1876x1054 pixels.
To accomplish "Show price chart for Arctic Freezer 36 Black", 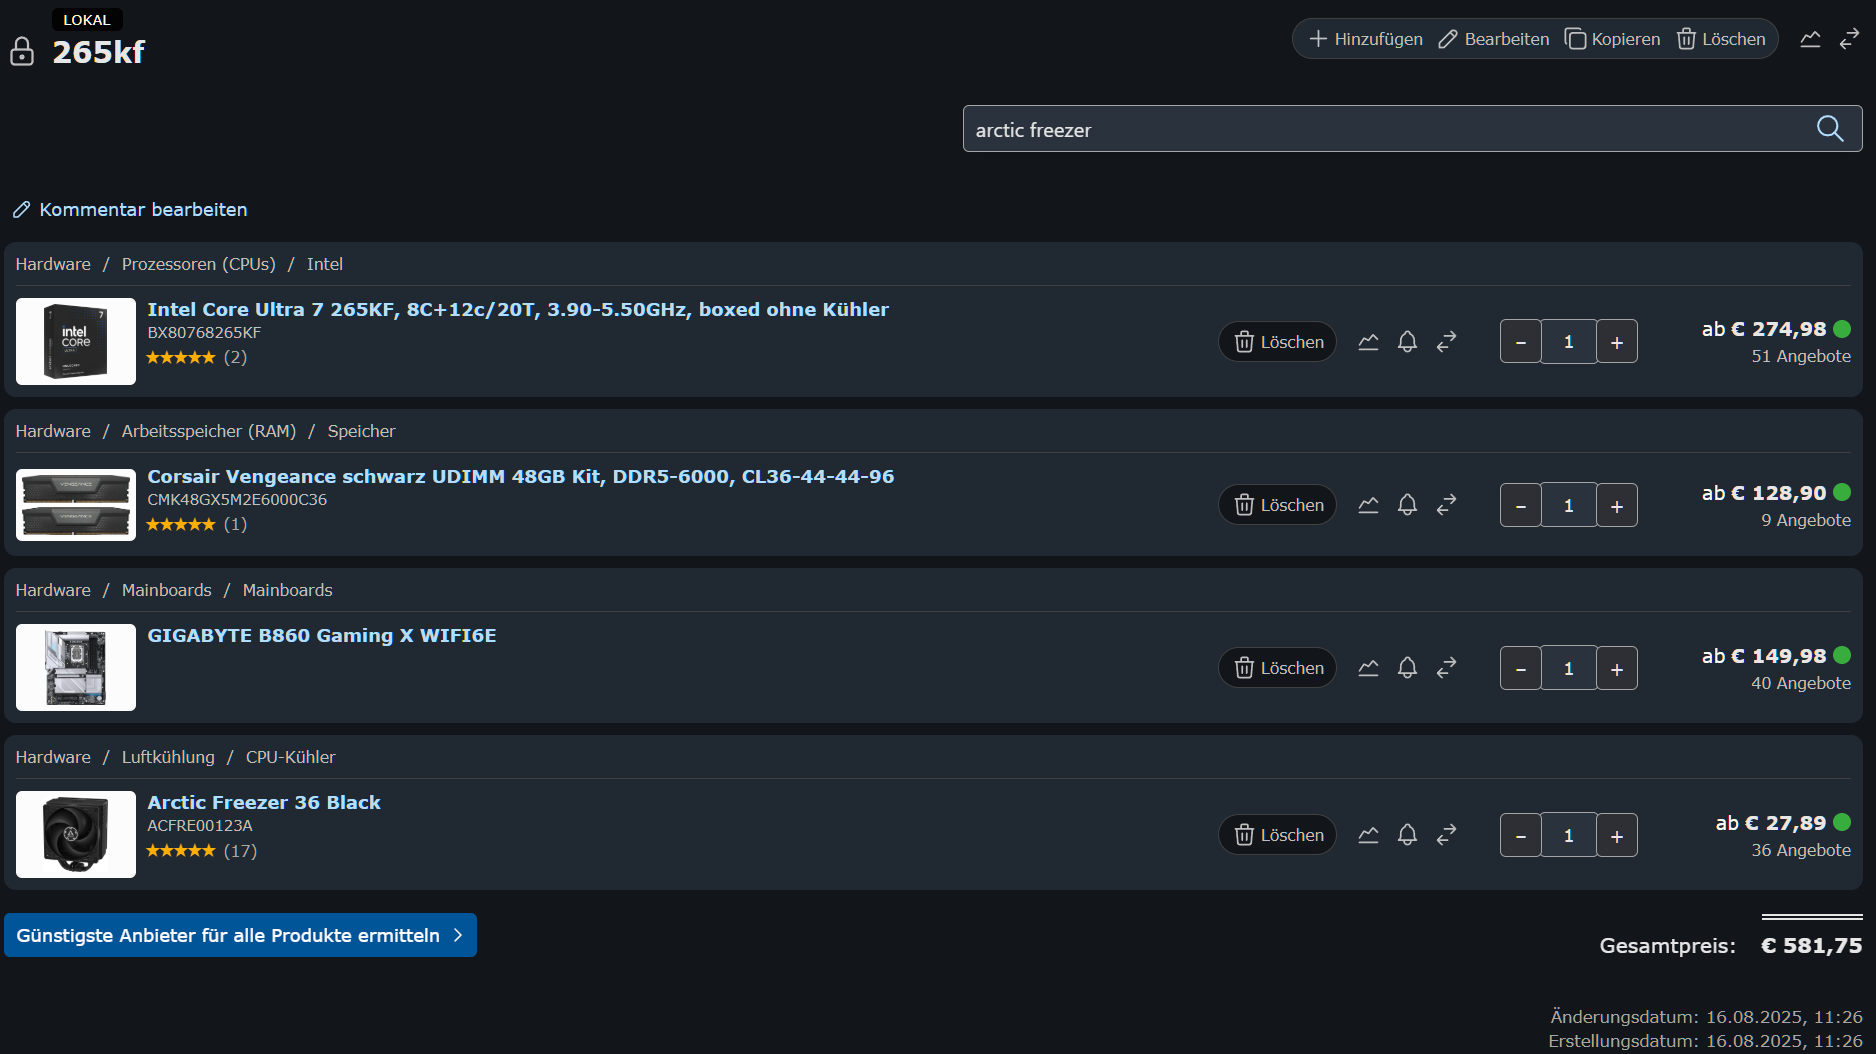I will [1368, 835].
